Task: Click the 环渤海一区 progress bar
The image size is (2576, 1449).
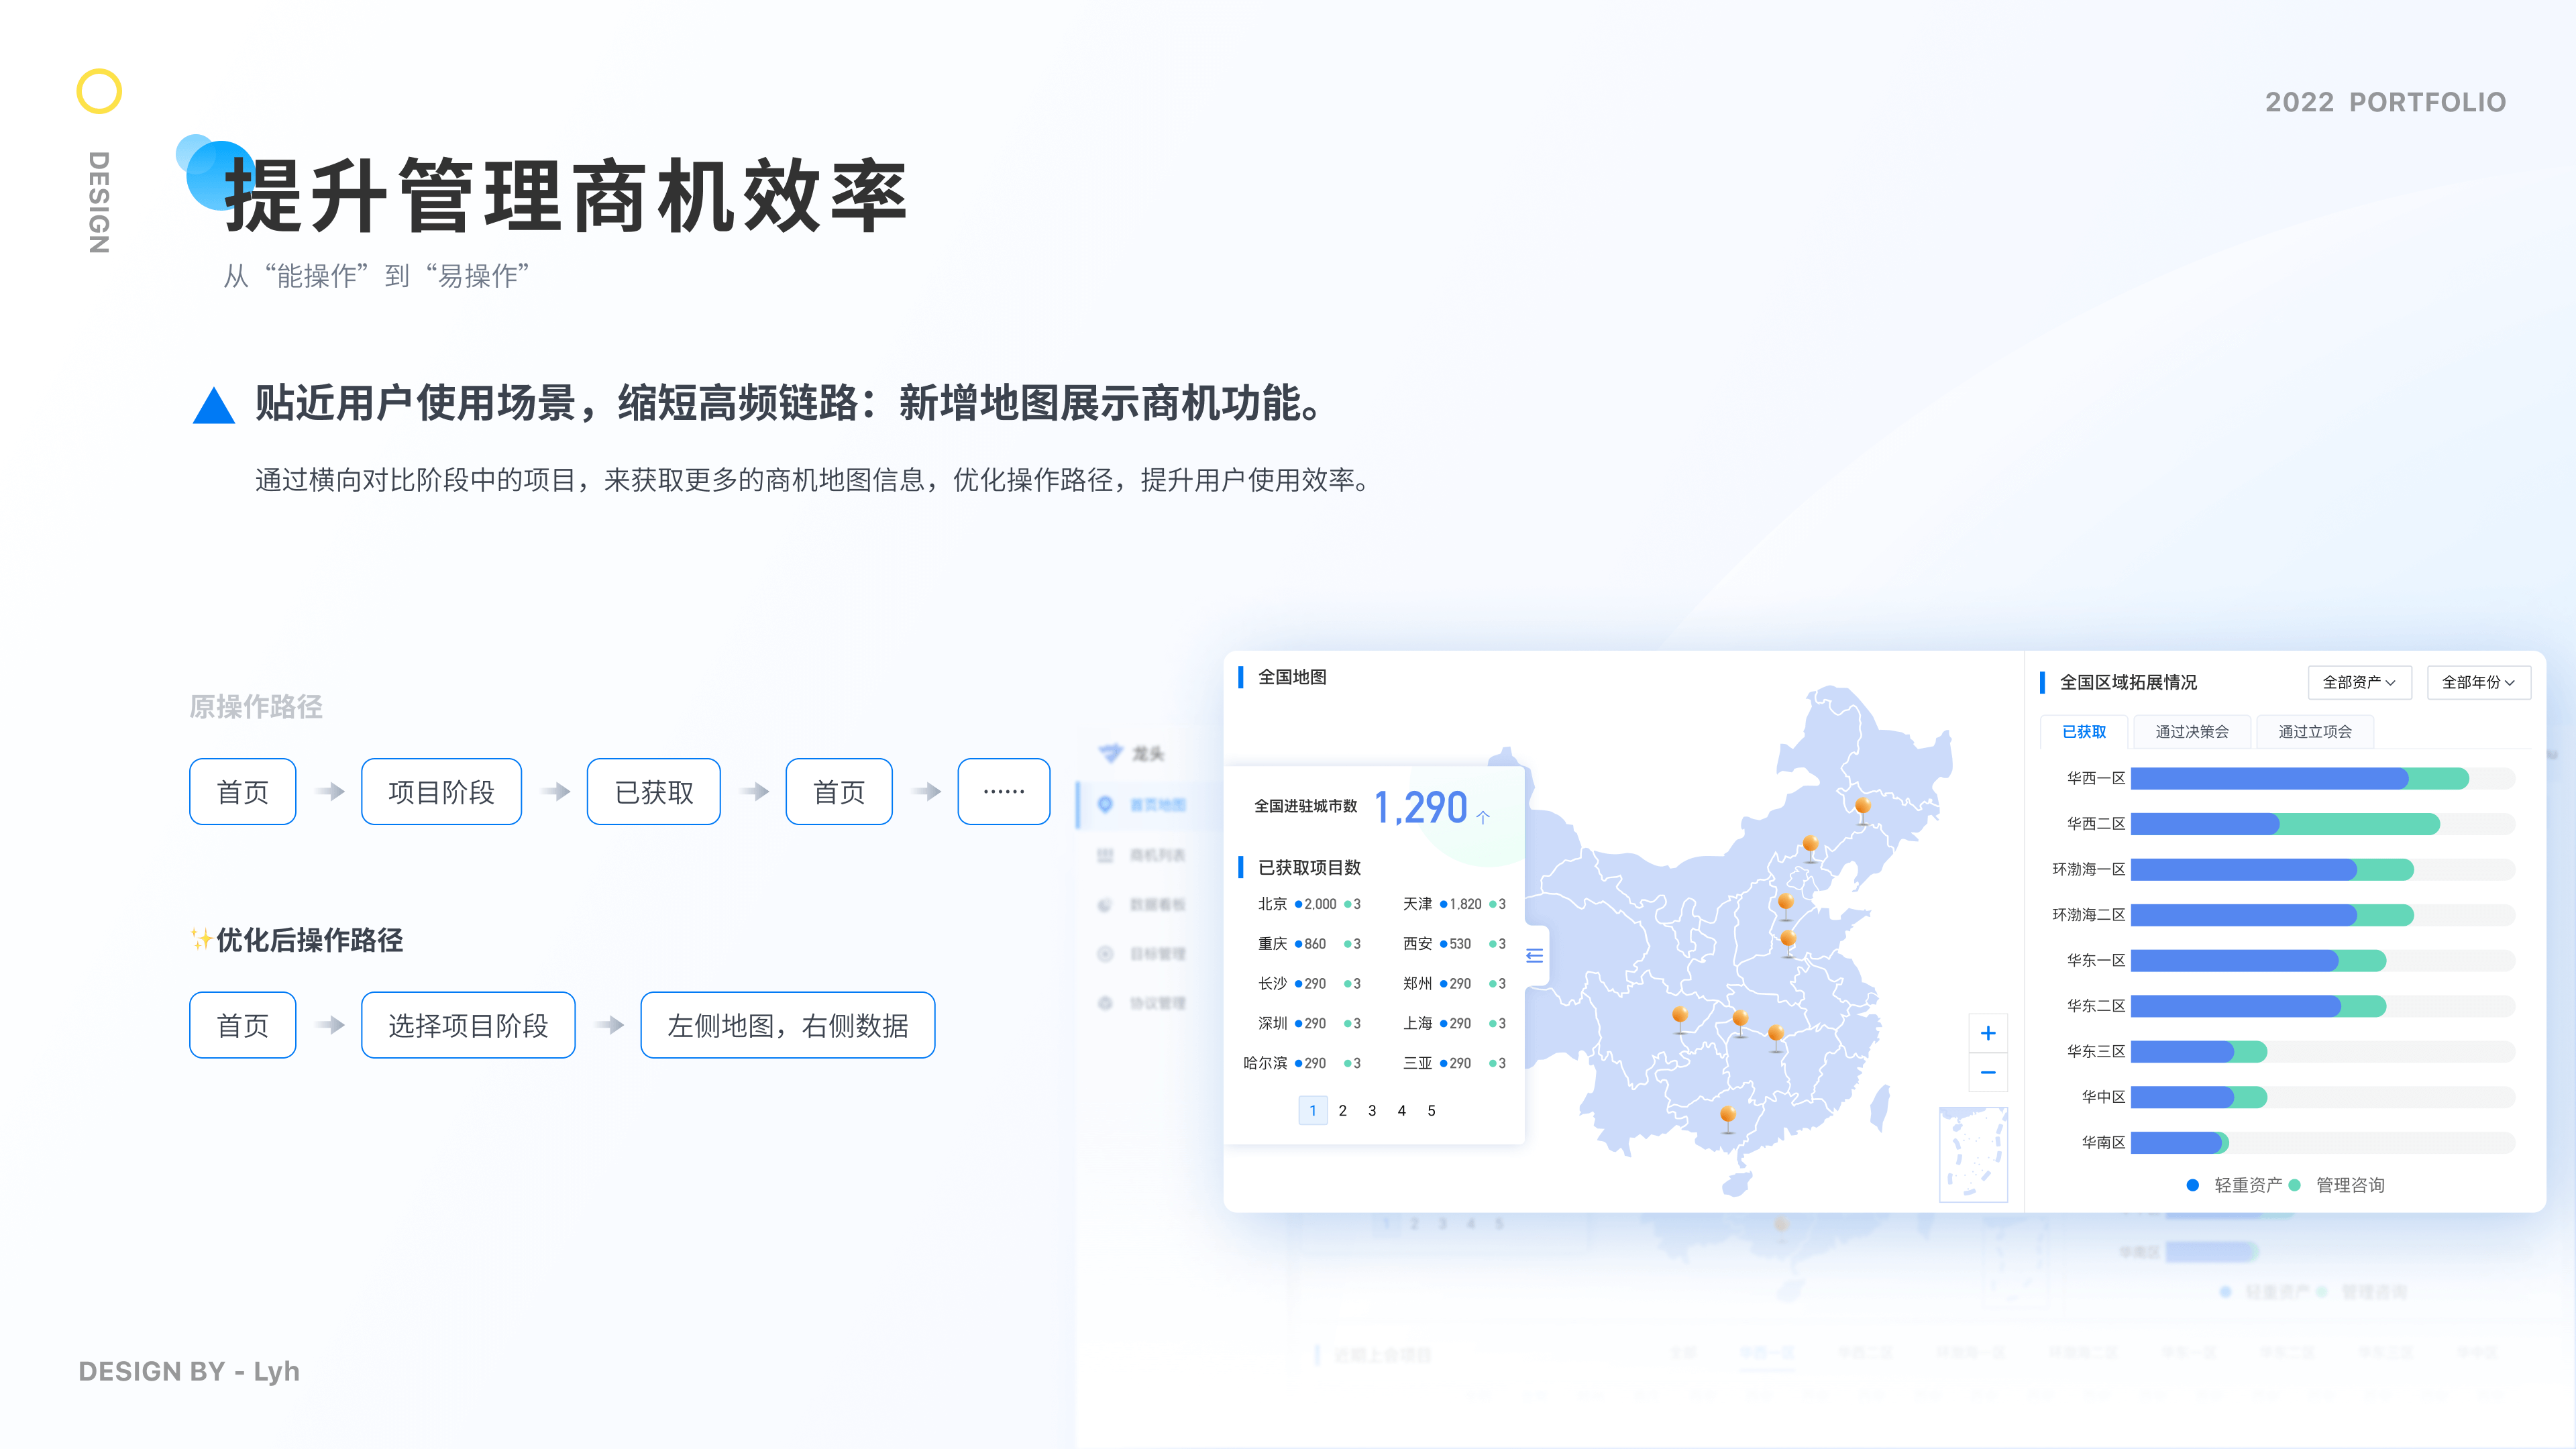Action: [2323, 869]
